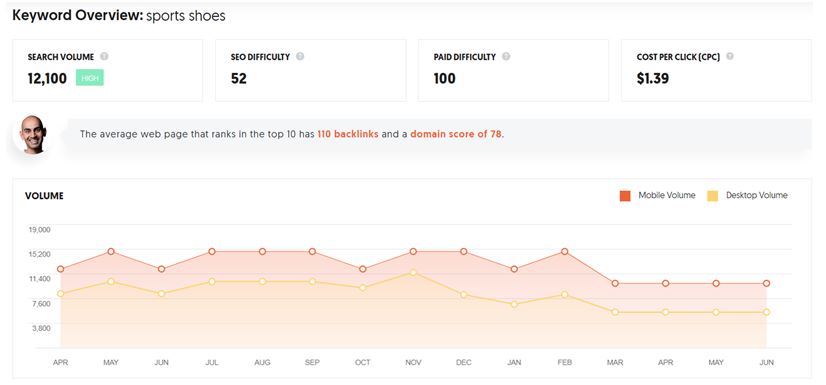826x385 pixels.
Task: Open the domain score of 78 link
Action: click(x=456, y=134)
